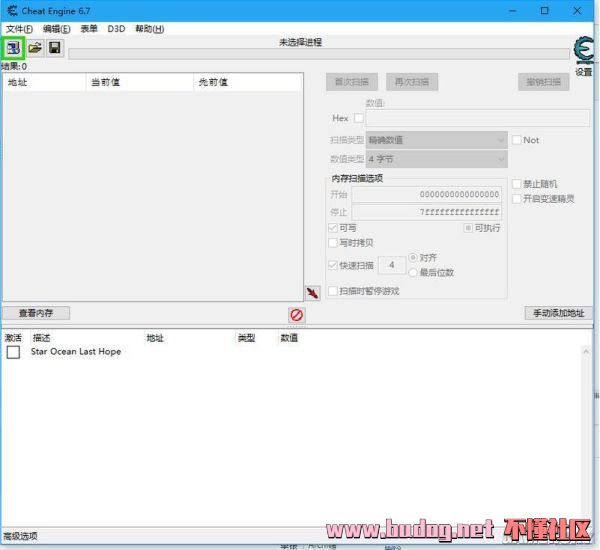600x550 pixels.
Task: Click the 地址 column header in results
Action: pyautogui.click(x=44, y=82)
